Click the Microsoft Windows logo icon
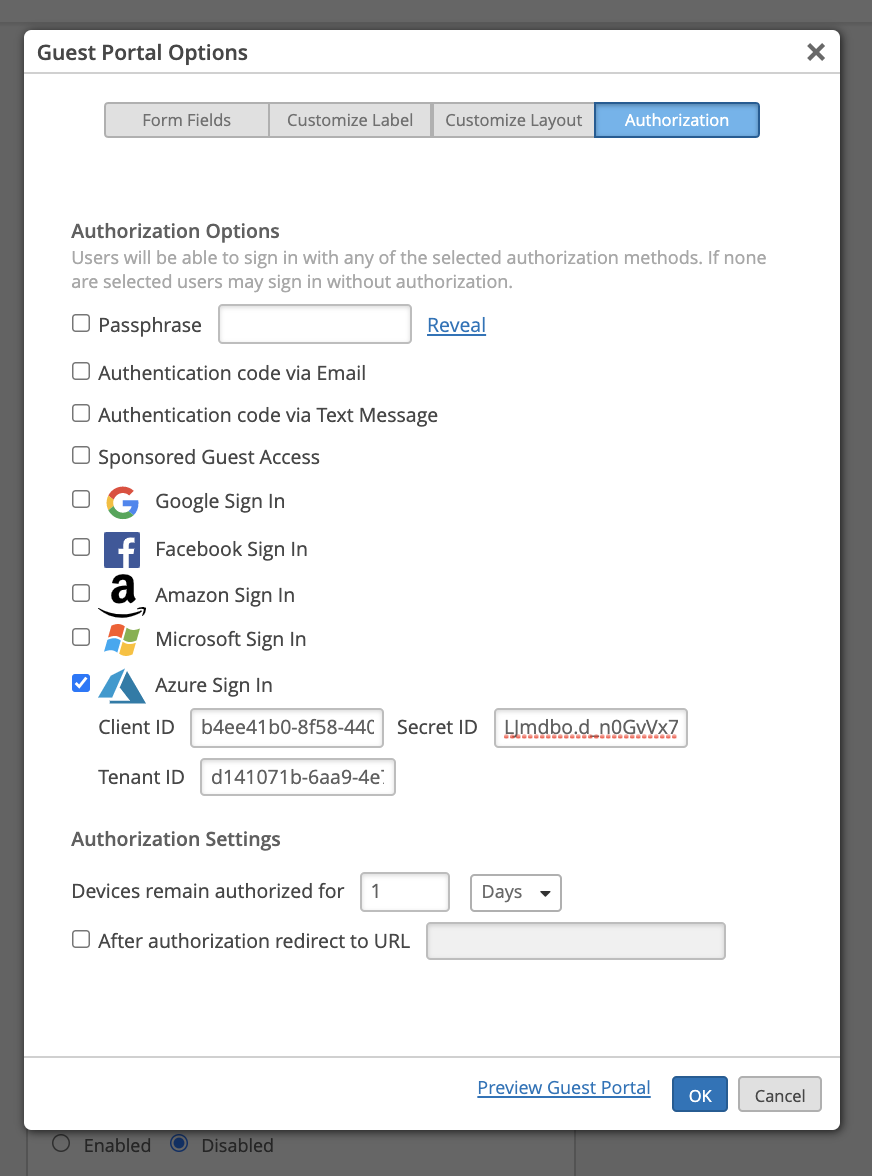Viewport: 872px width, 1176px height. [122, 640]
